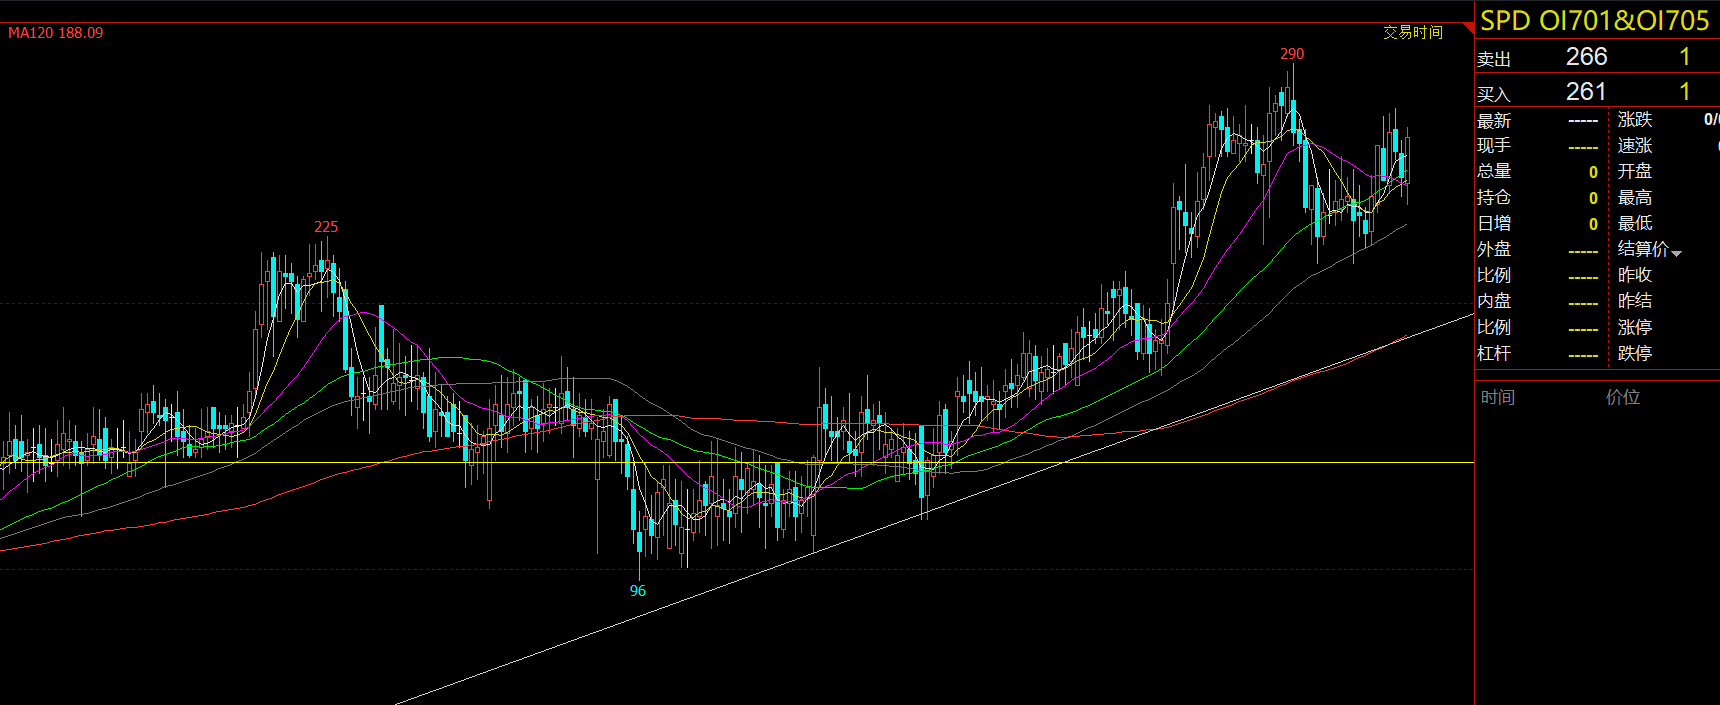Select the 日增 daily increase label

[1494, 224]
